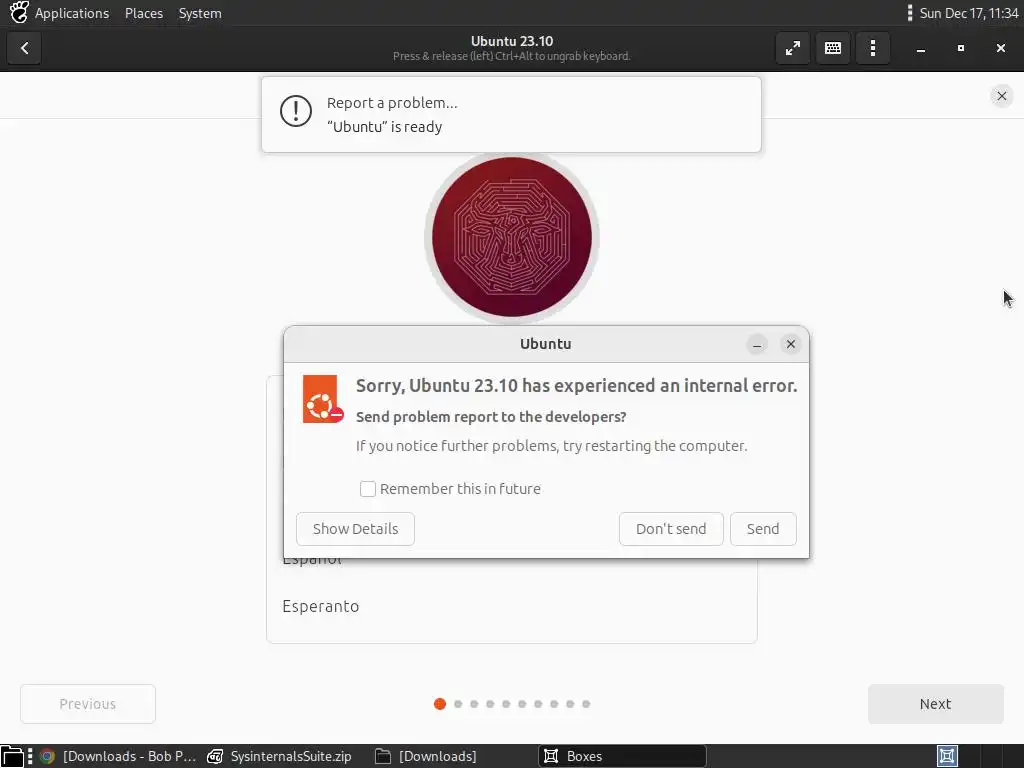Choose Don't send in the error dialog
Viewport: 1024px width, 768px height.
[671, 529]
